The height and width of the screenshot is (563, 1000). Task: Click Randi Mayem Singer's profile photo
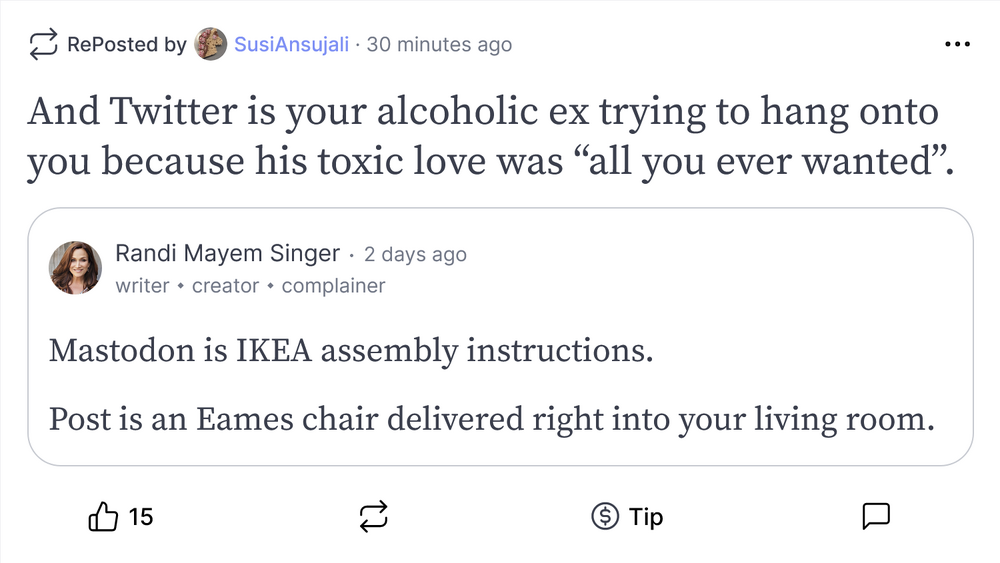(75, 267)
